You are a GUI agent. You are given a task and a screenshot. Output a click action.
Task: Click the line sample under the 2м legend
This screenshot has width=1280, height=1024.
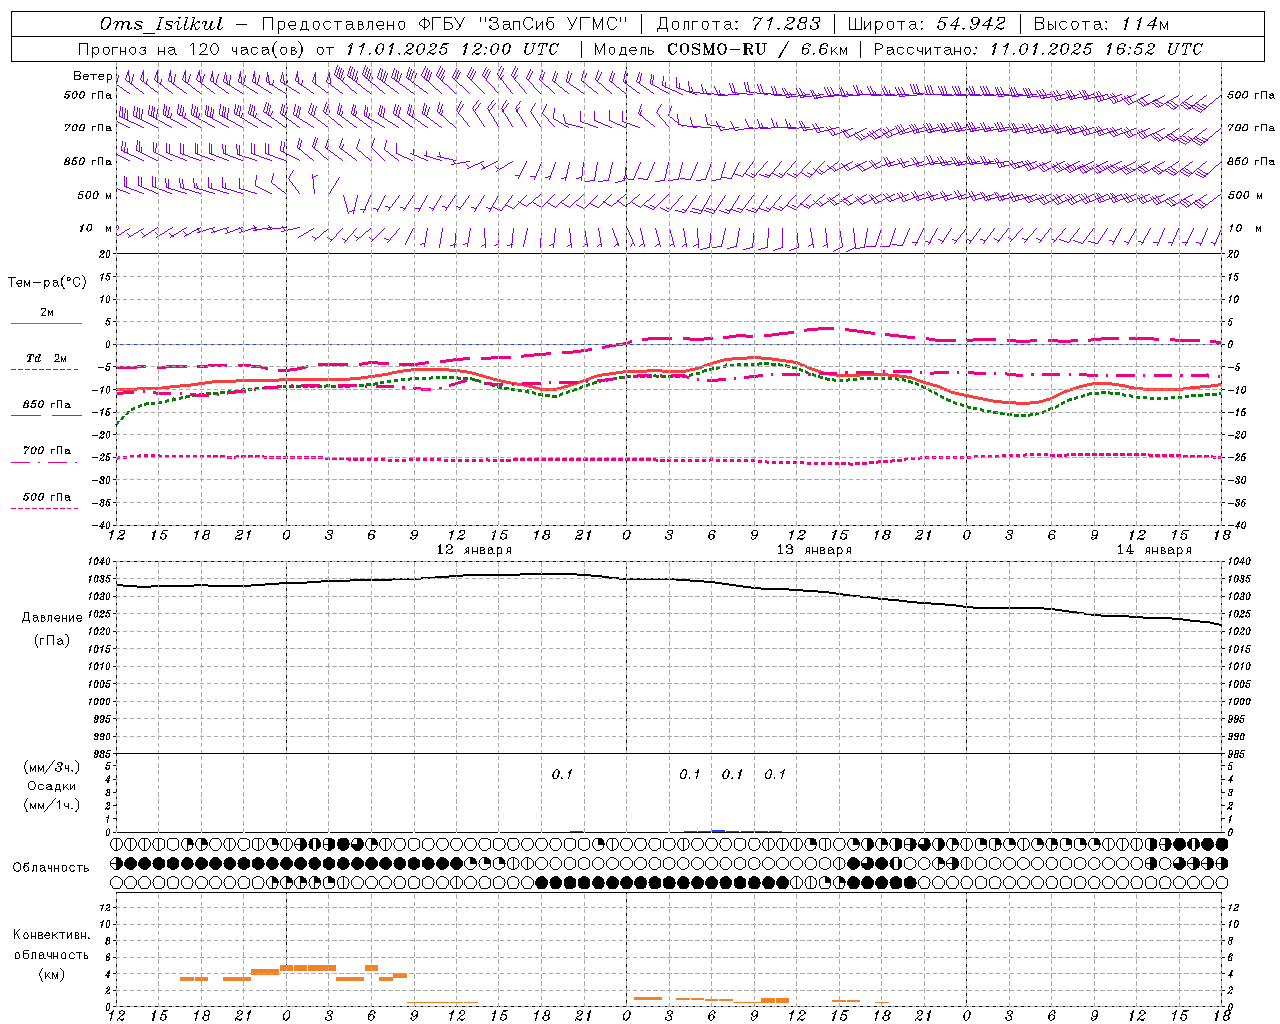tap(46, 324)
